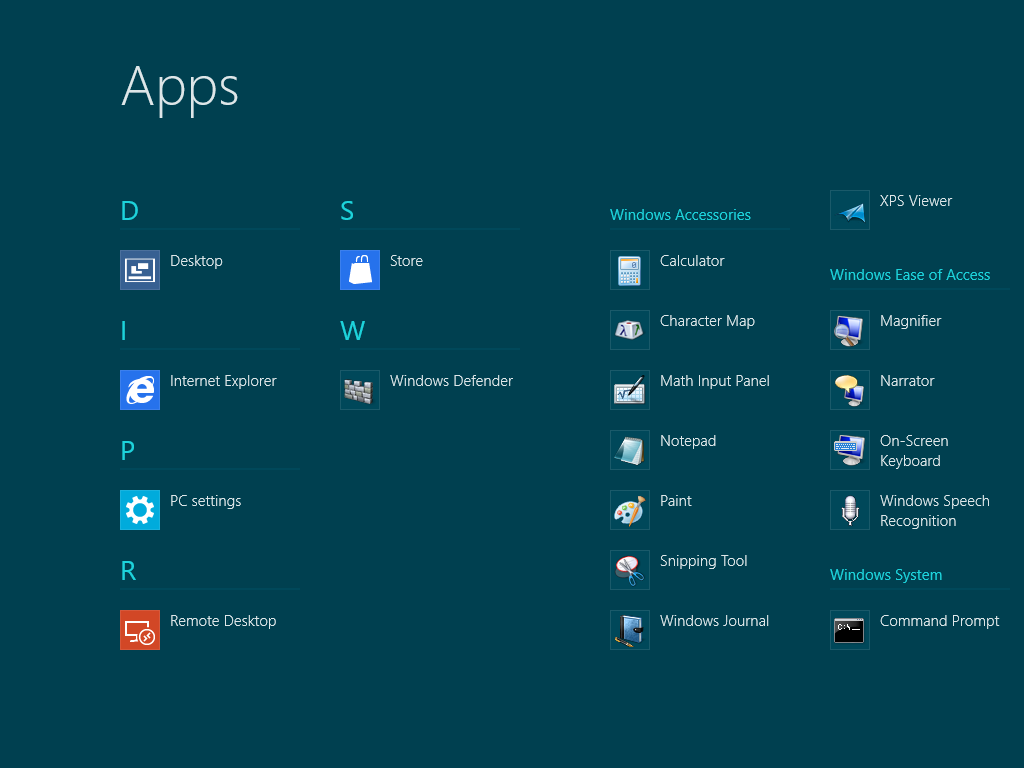Open the Snipping Tool scissors icon
Viewport: 1024px width, 768px height.
point(629,570)
